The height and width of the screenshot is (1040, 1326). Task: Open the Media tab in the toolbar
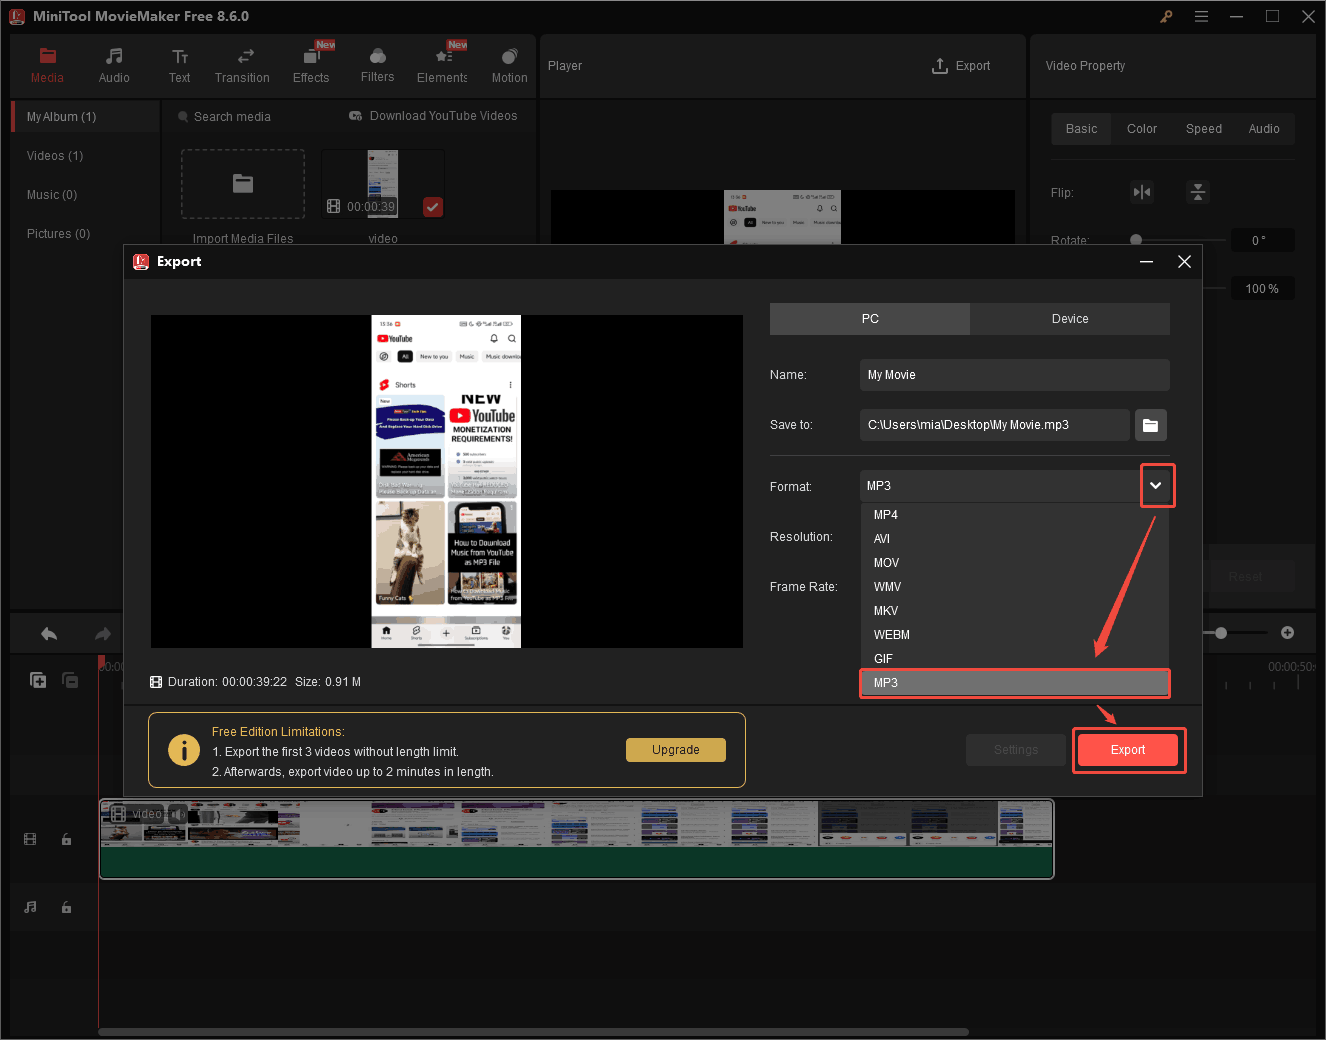pyautogui.click(x=47, y=66)
